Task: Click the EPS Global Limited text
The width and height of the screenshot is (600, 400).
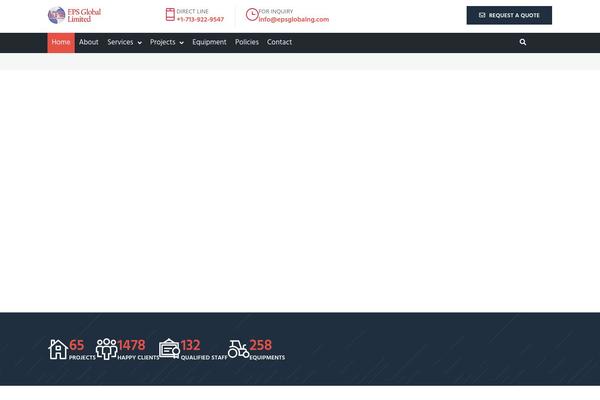Action: 84,15
